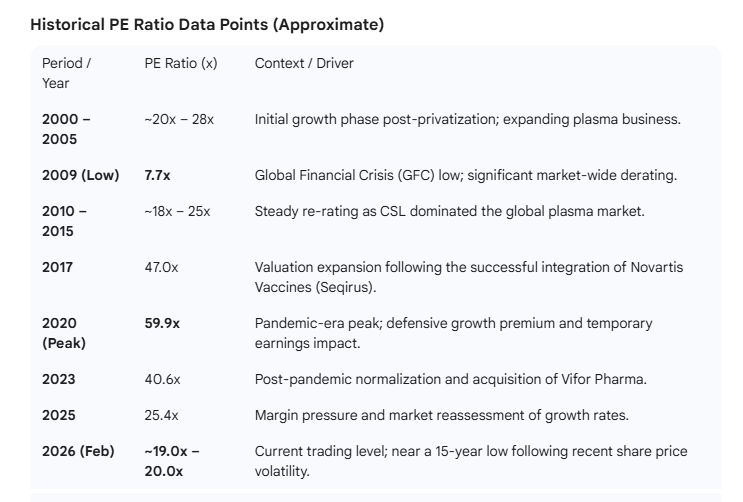The height and width of the screenshot is (502, 743).
Task: Click the 'PE Ratio (x)' column header
Action: pyautogui.click(x=181, y=63)
